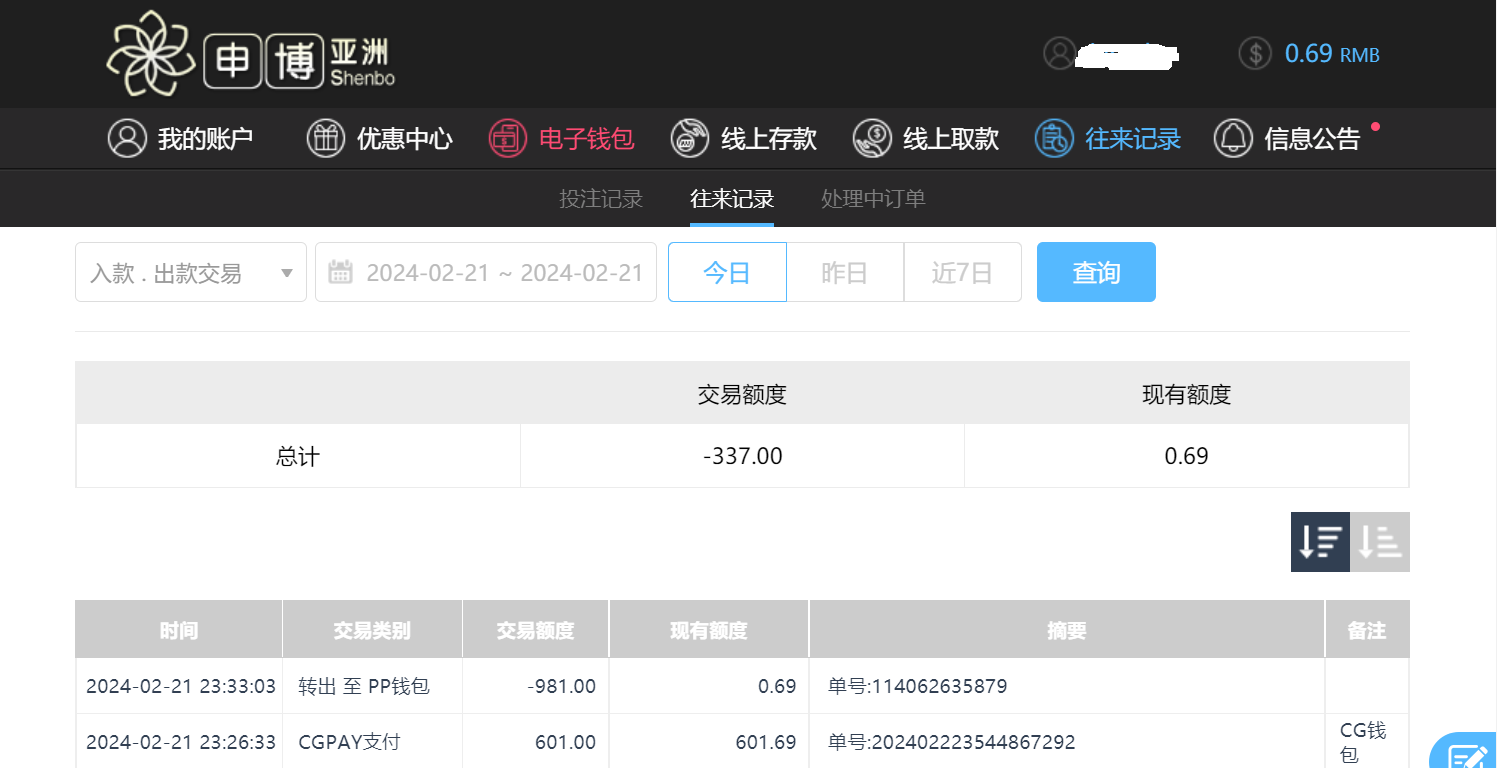Image resolution: width=1497 pixels, height=768 pixels.
Task: Click the dollar coin balance icon
Action: click(x=1255, y=53)
